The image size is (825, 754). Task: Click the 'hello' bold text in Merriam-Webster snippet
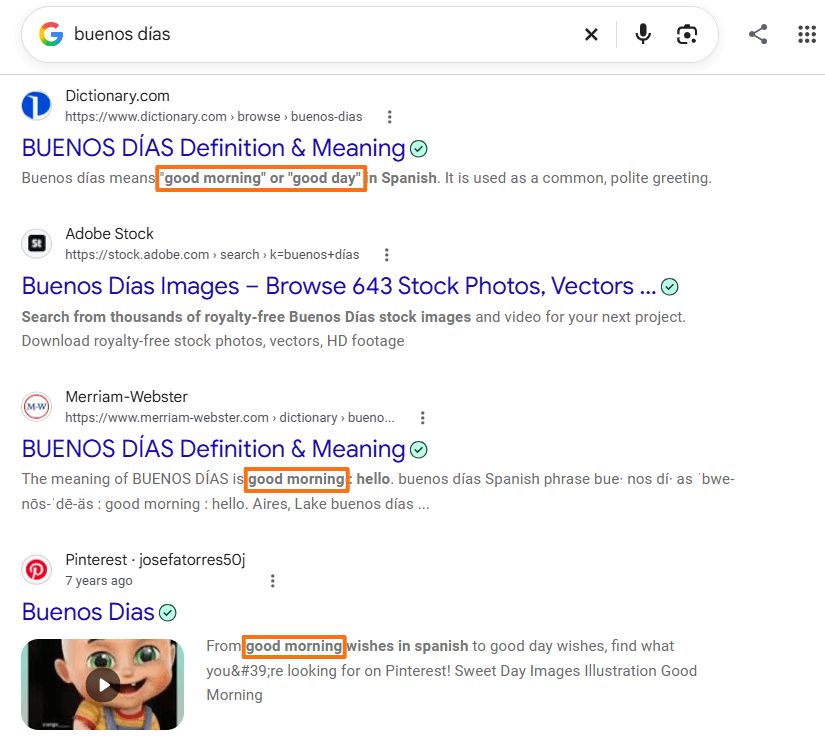[373, 479]
